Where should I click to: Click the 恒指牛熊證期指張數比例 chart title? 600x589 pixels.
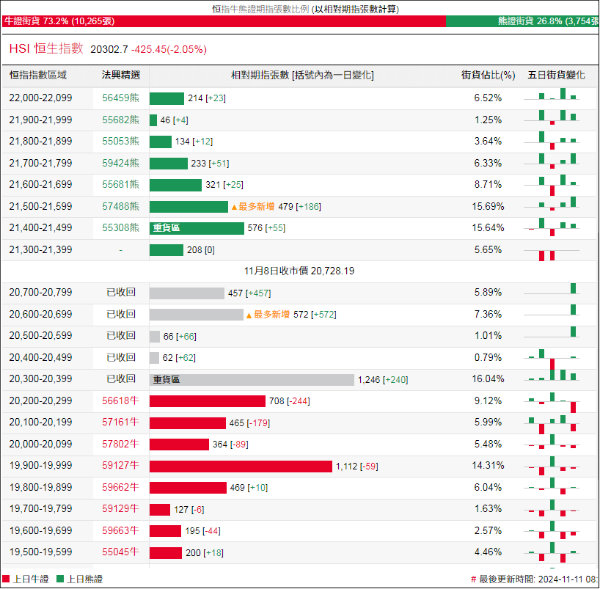tap(305, 9)
